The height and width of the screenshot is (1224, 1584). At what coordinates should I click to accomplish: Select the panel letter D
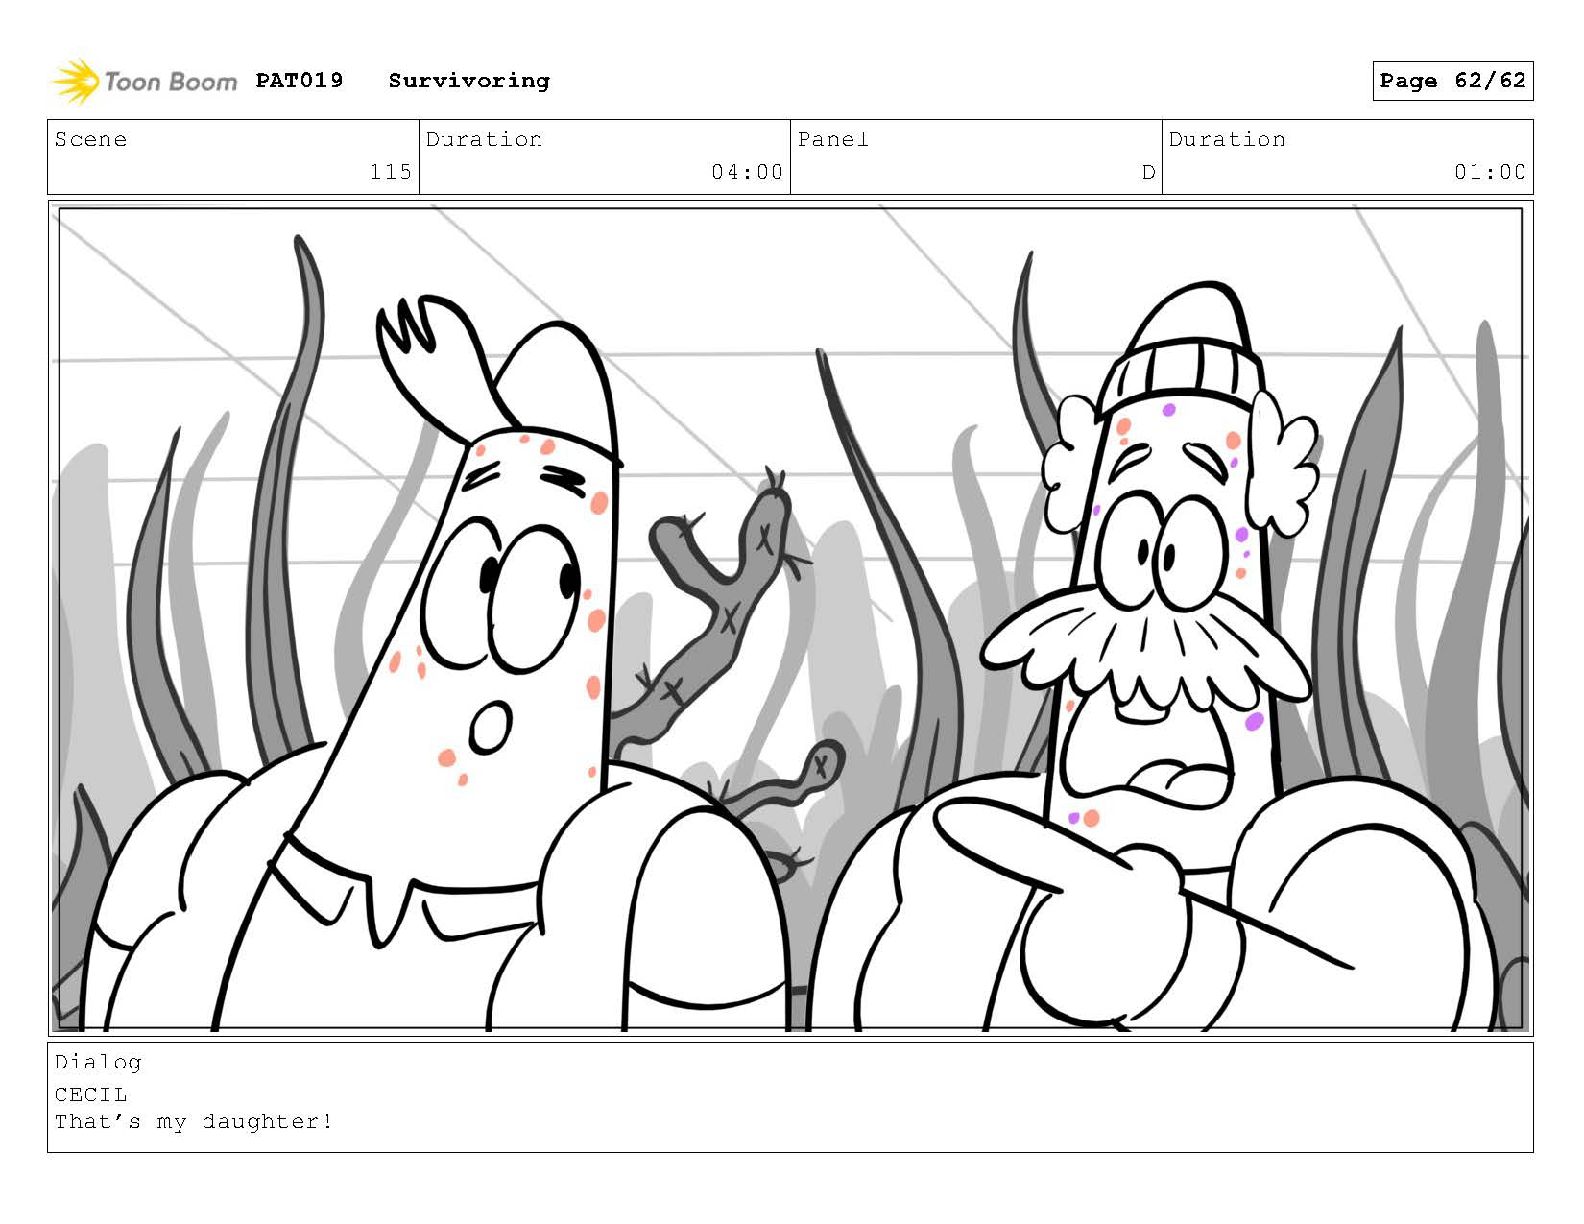[1148, 172]
